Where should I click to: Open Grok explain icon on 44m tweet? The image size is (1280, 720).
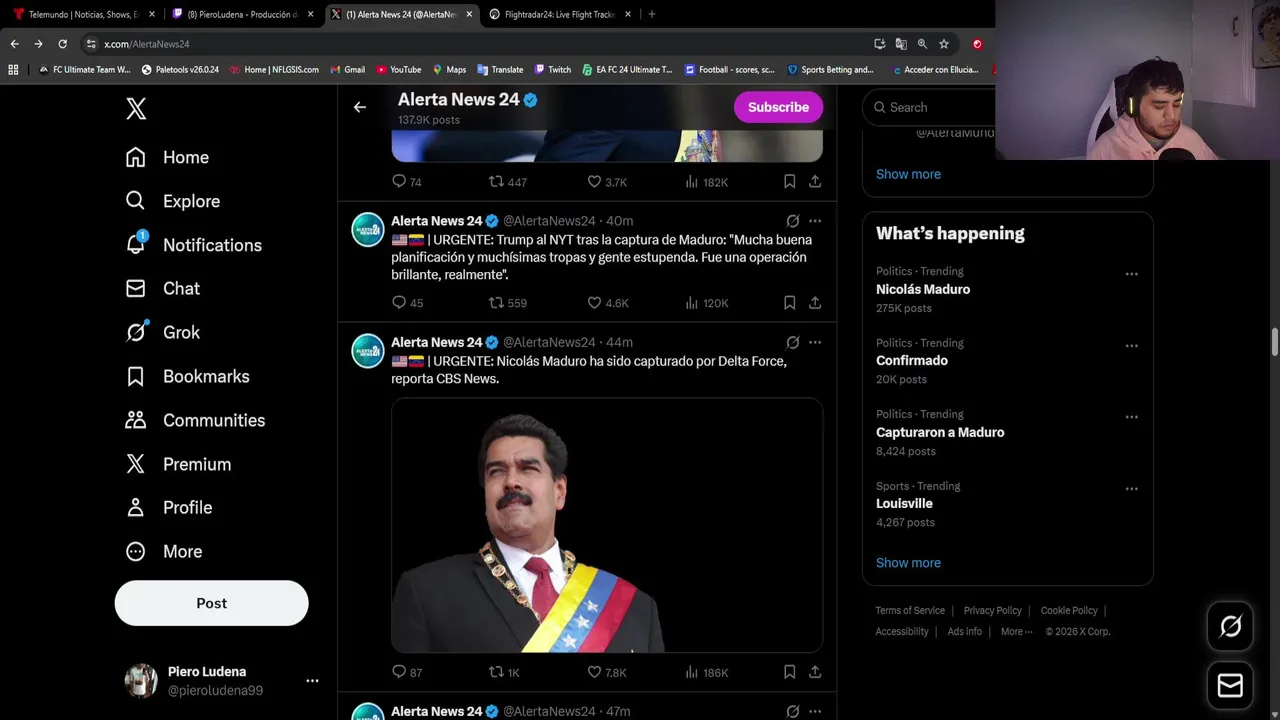(x=792, y=342)
